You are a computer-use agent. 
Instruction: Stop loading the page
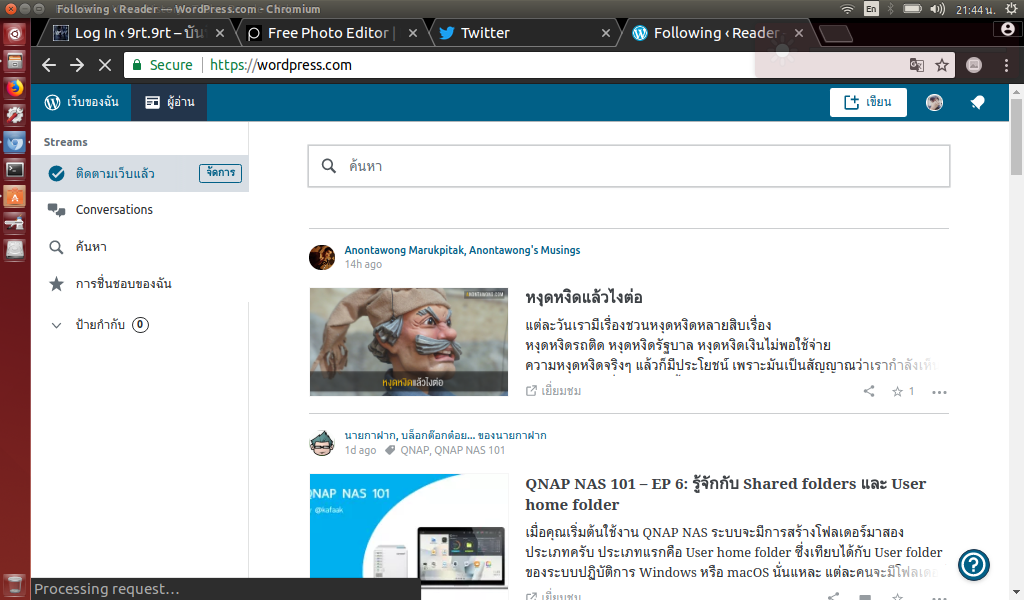pos(104,65)
